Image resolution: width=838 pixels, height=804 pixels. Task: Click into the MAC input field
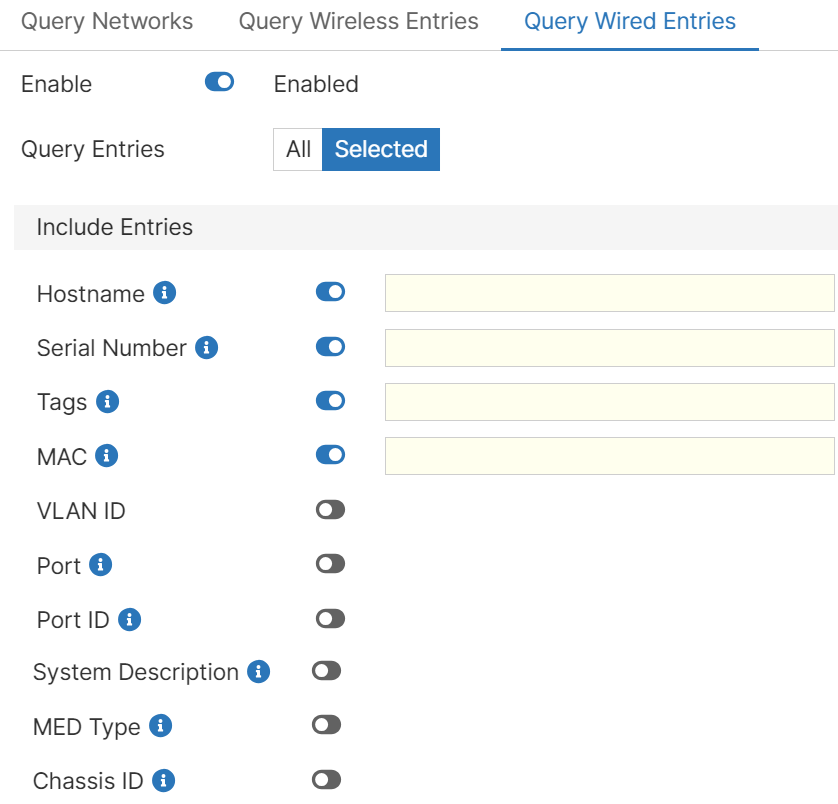point(609,456)
